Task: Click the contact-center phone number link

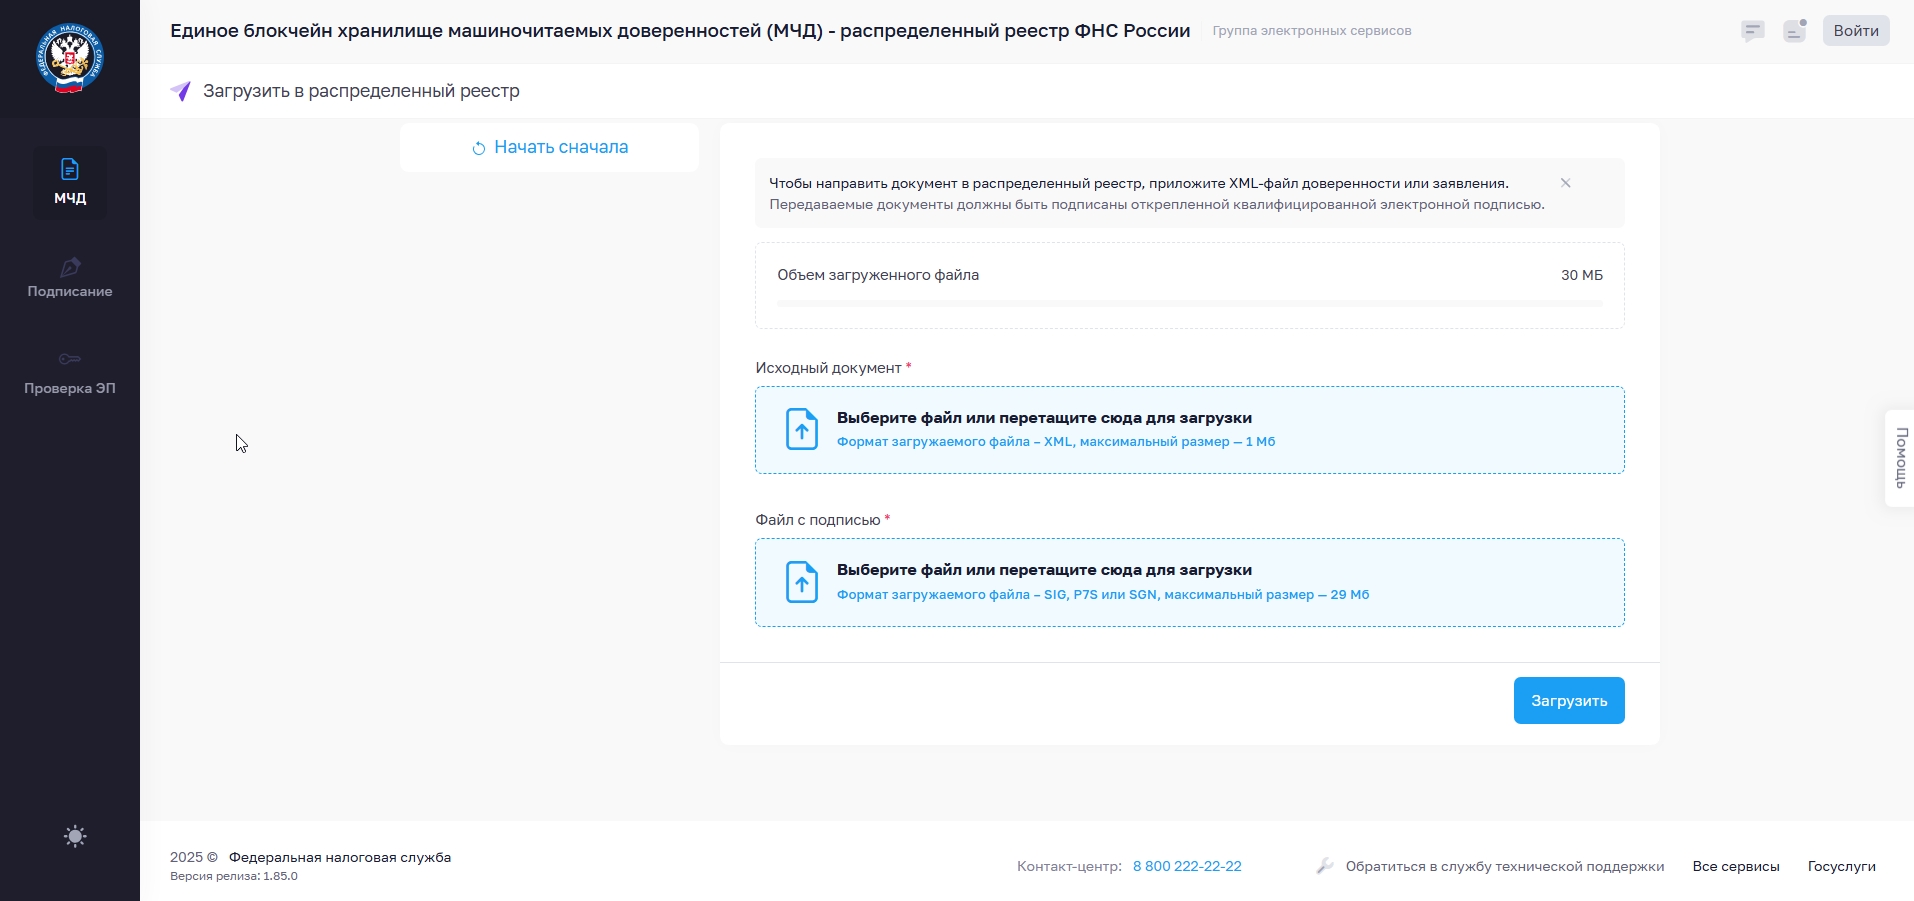Action: coord(1186,866)
